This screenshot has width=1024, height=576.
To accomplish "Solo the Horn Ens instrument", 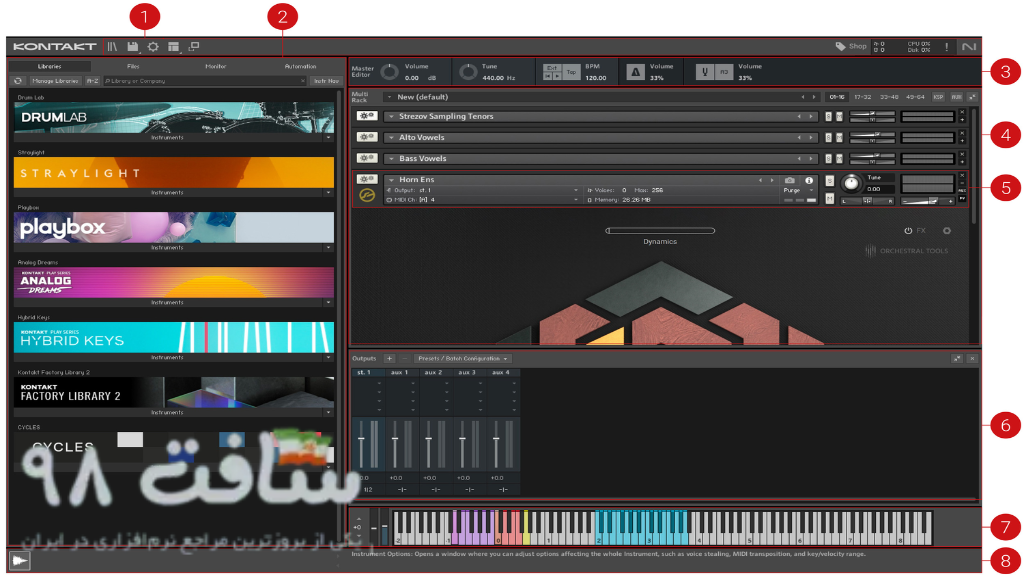I will point(829,181).
